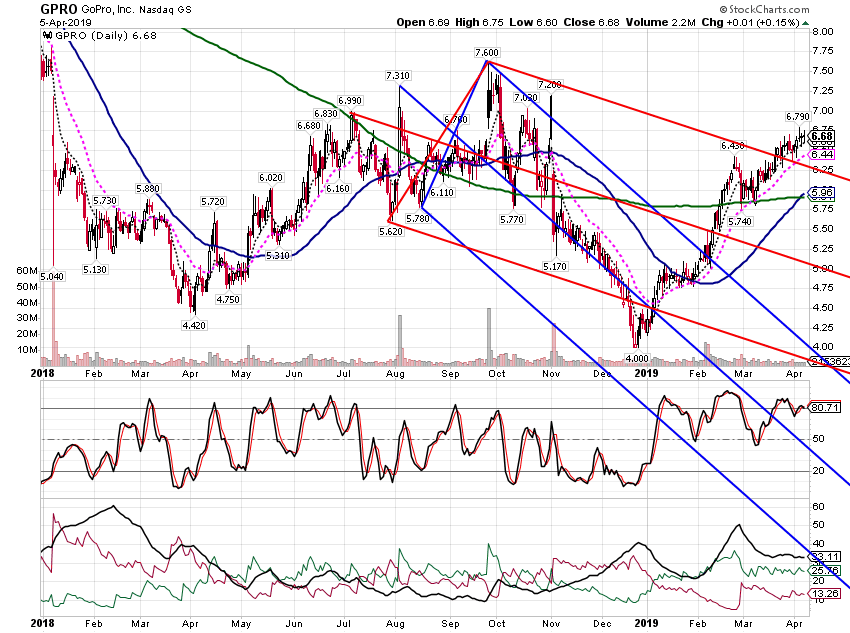Click the 7.600 peak price label
Image resolution: width=850 pixels, height=633 pixels.
coord(487,53)
